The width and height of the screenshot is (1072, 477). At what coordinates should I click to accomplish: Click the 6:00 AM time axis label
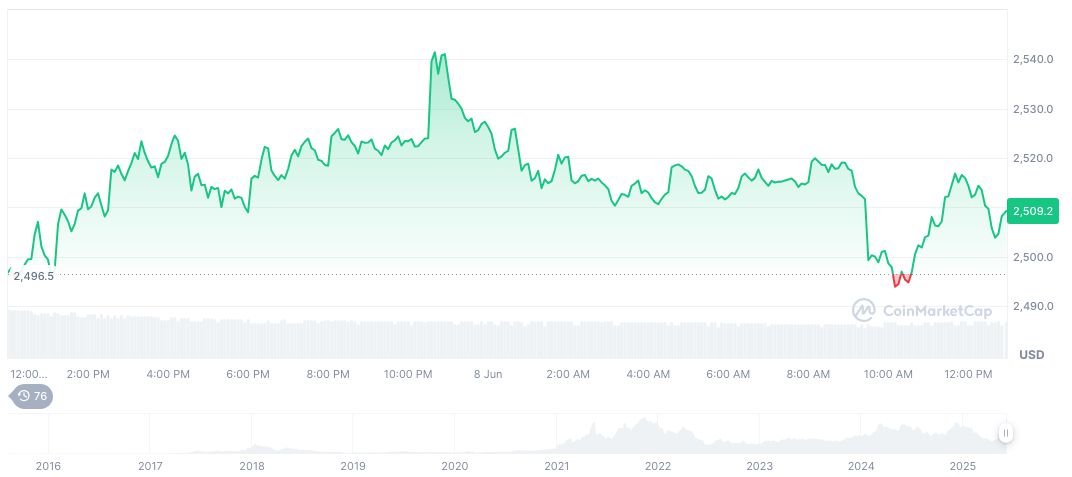[x=727, y=374]
